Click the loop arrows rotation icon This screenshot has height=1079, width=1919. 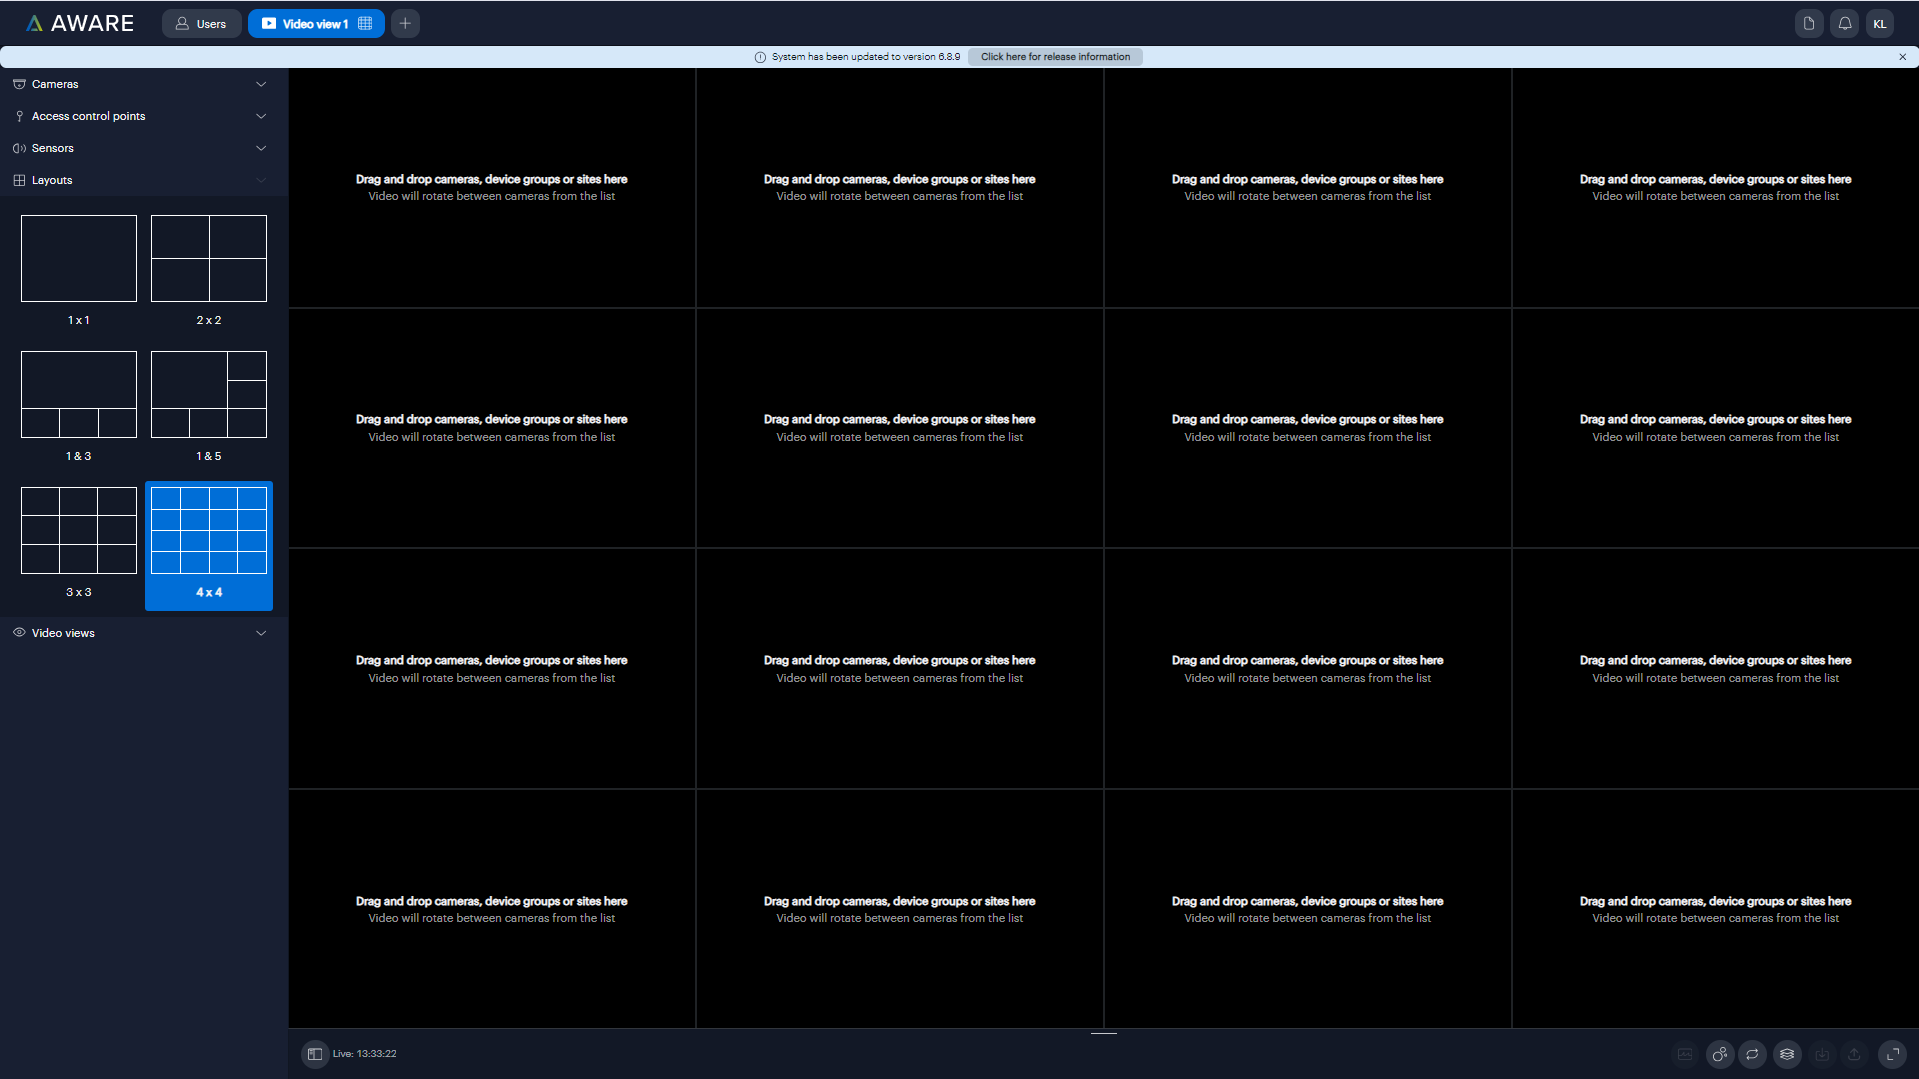1752,1054
